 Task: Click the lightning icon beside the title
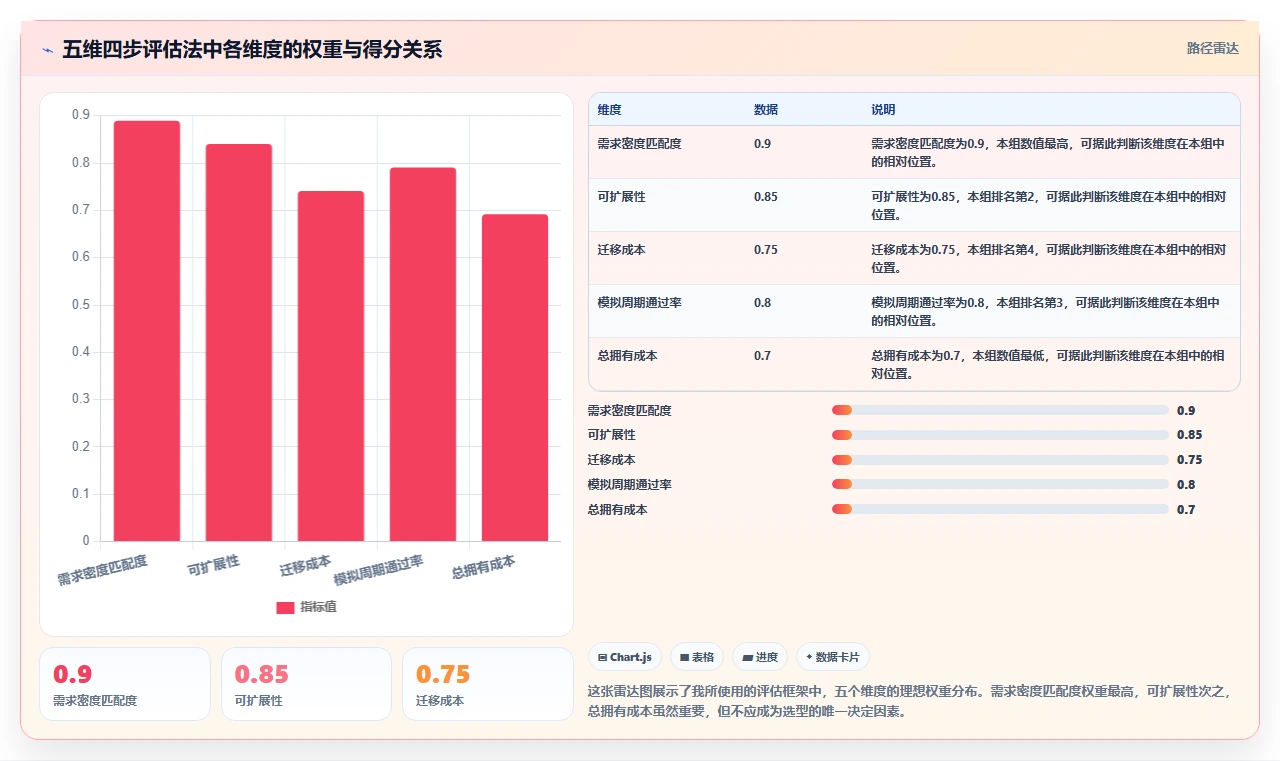click(x=48, y=50)
